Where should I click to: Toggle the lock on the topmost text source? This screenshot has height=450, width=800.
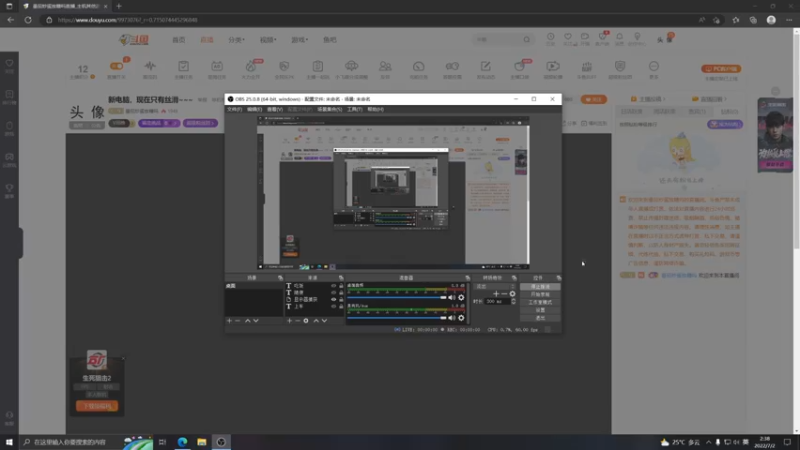[341, 286]
